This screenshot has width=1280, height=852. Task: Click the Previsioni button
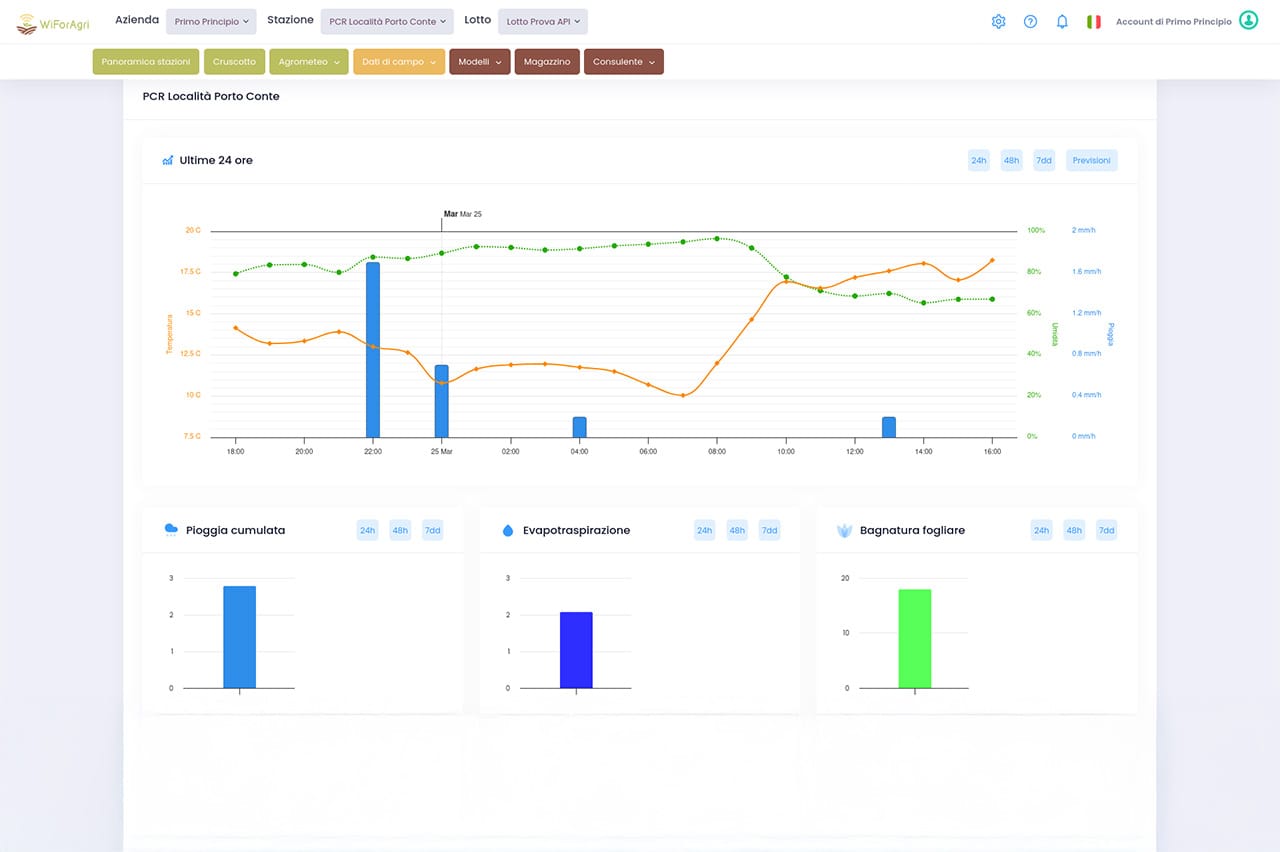(x=1091, y=160)
